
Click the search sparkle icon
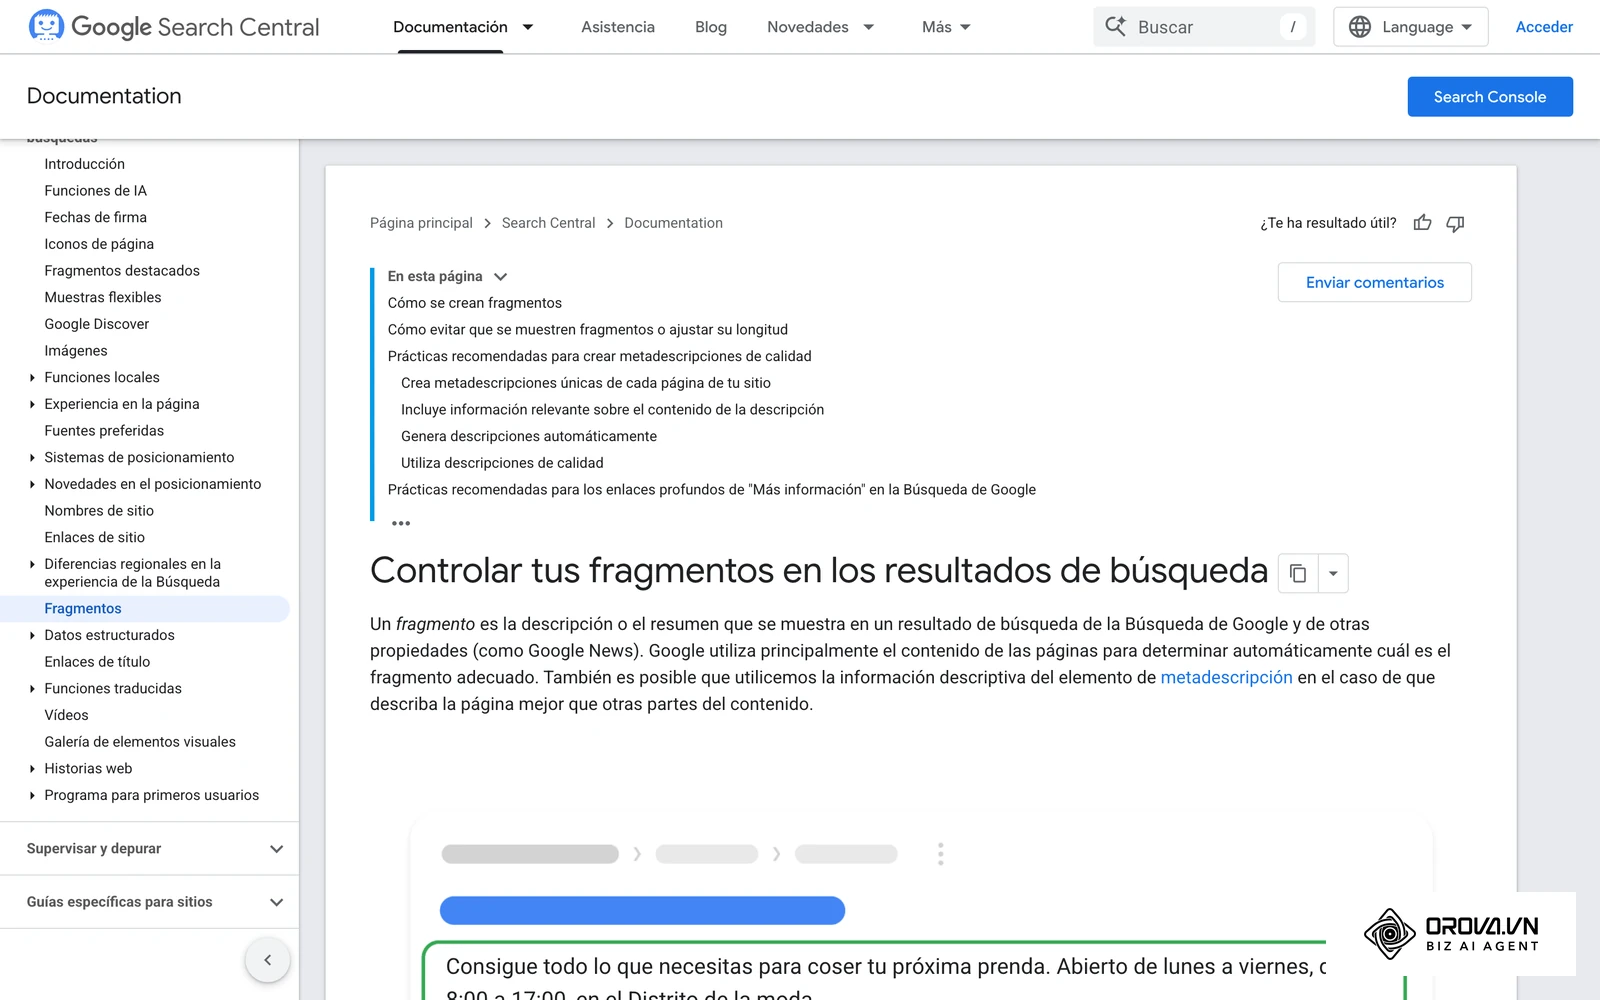point(1115,26)
